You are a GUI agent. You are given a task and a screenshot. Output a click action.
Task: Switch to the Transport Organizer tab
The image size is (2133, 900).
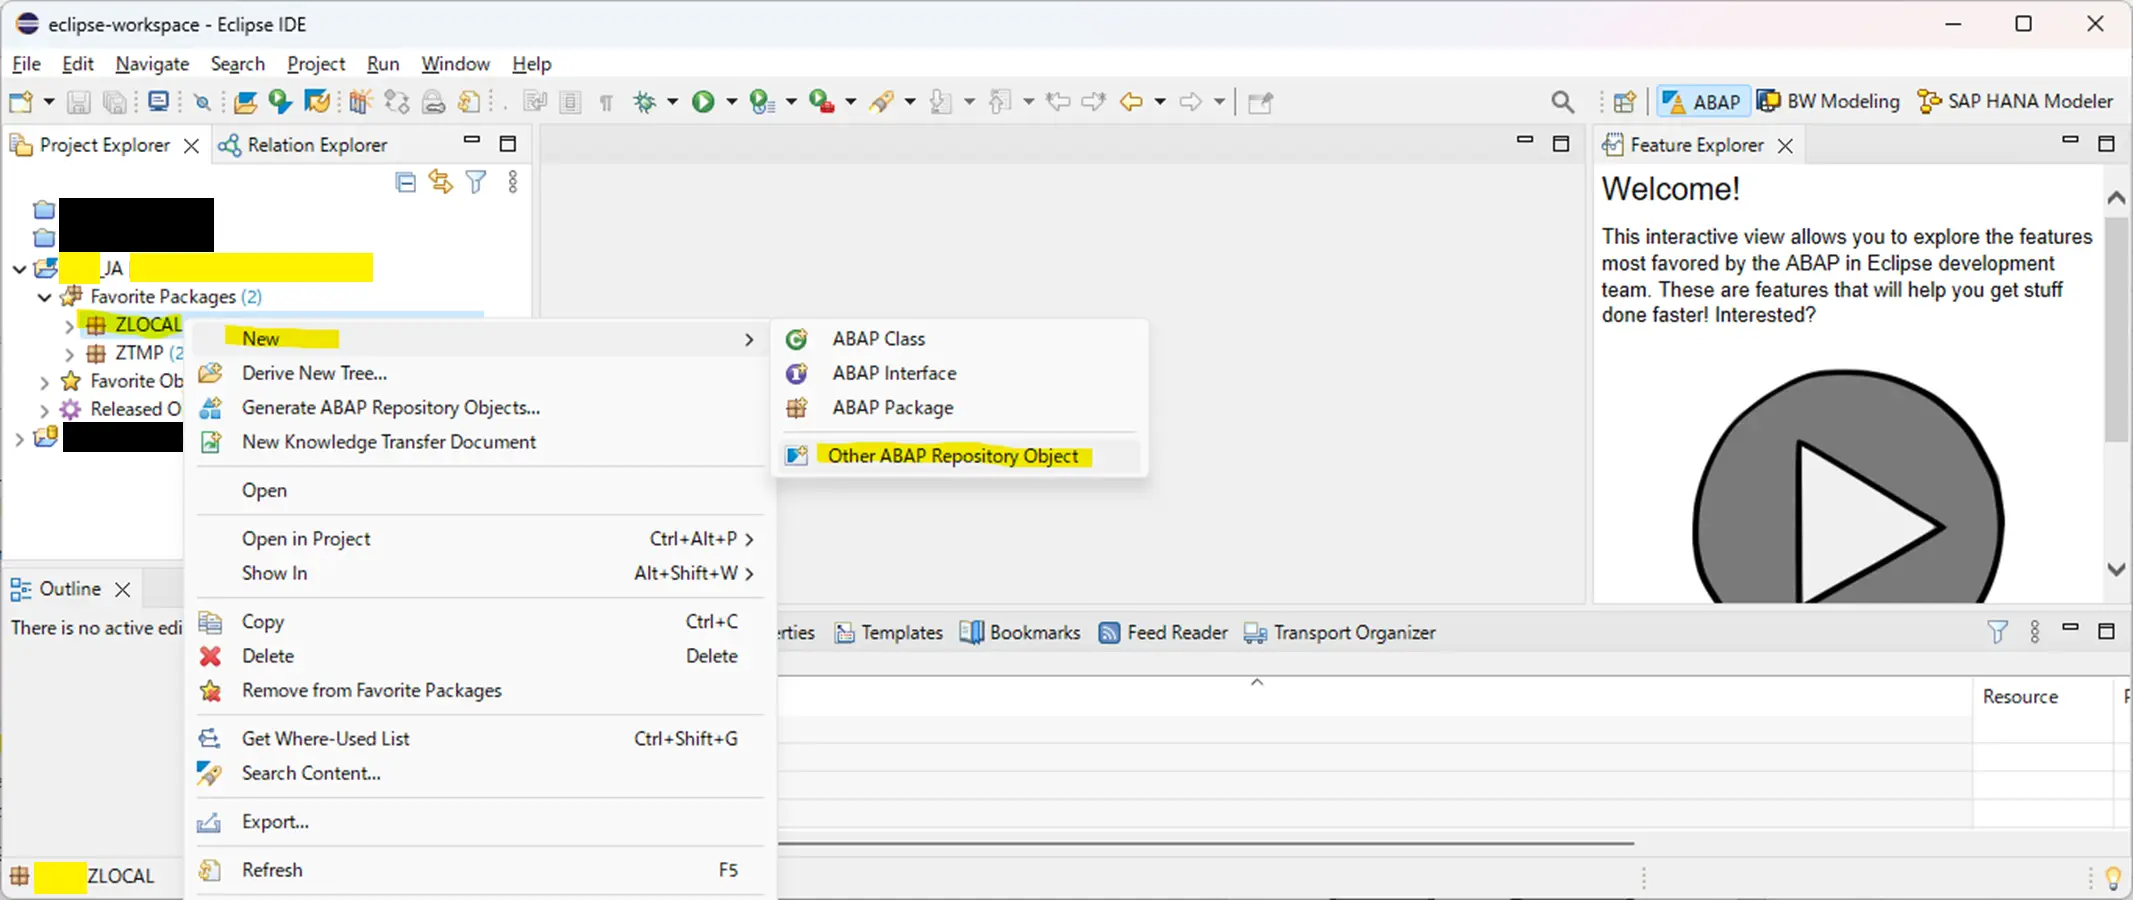pyautogui.click(x=1340, y=633)
